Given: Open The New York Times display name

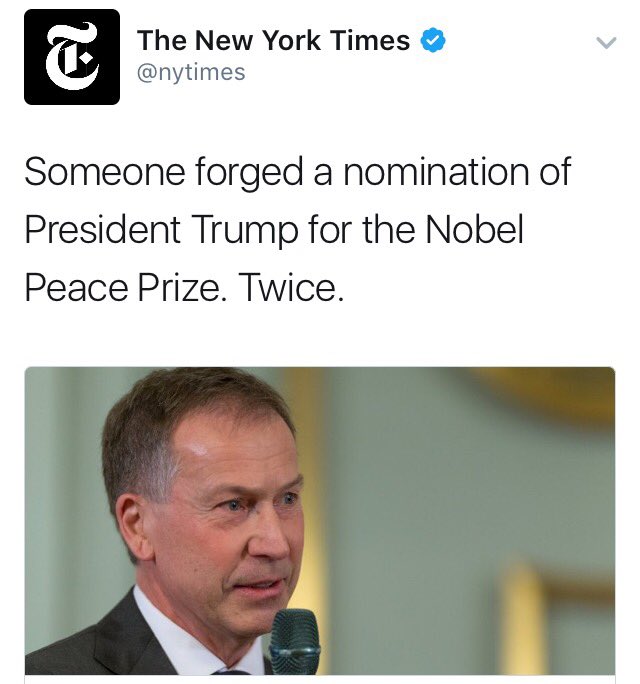Looking at the screenshot, I should click(274, 40).
